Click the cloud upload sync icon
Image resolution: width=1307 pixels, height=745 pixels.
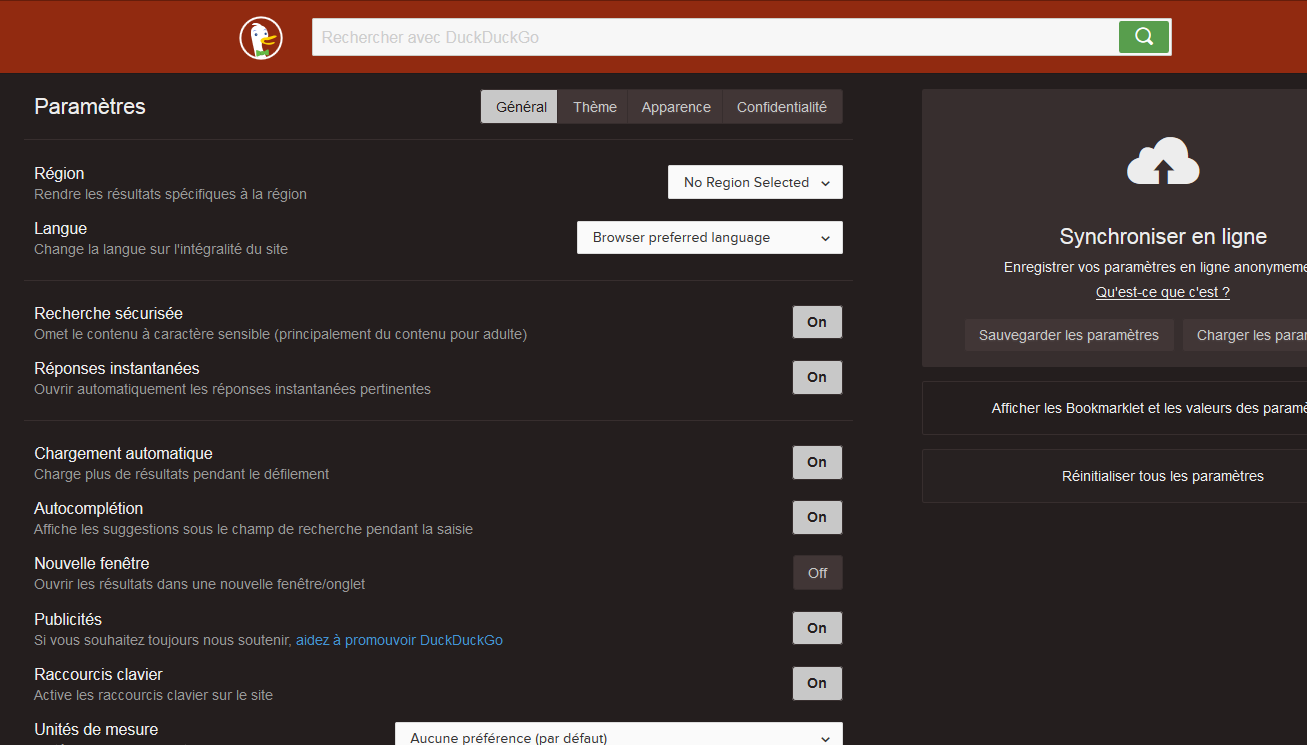pyautogui.click(x=1162, y=161)
